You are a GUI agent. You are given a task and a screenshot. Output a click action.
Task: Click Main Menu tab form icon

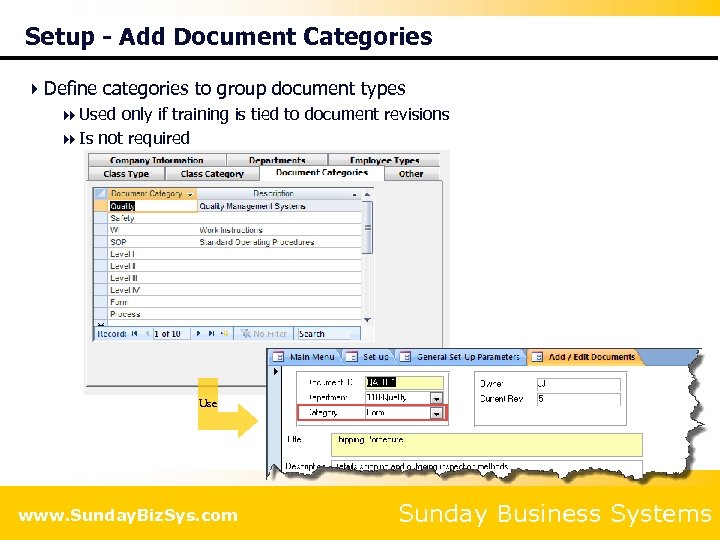tap(278, 357)
